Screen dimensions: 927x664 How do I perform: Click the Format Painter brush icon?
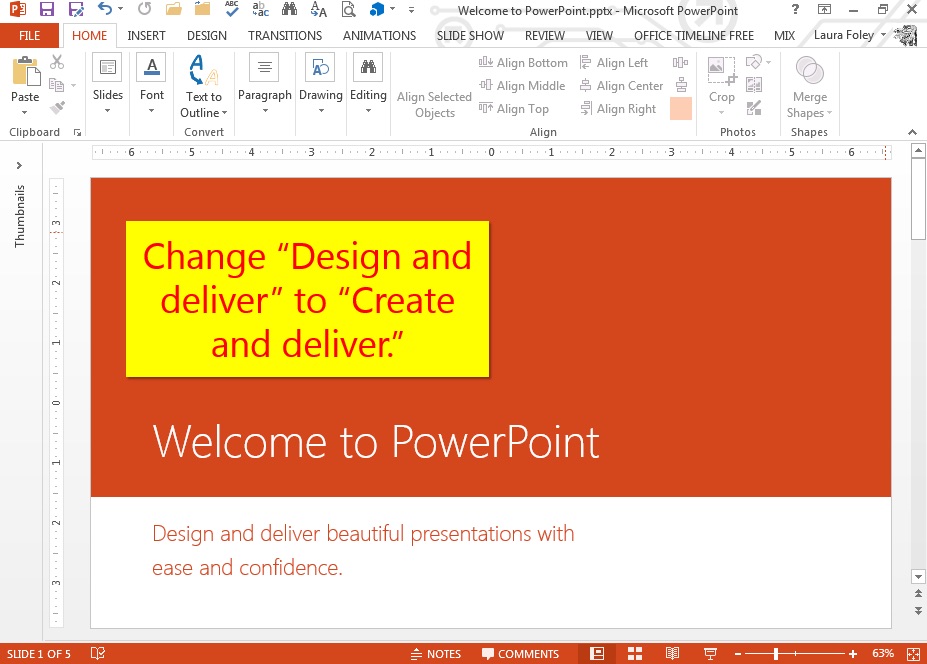[57, 108]
